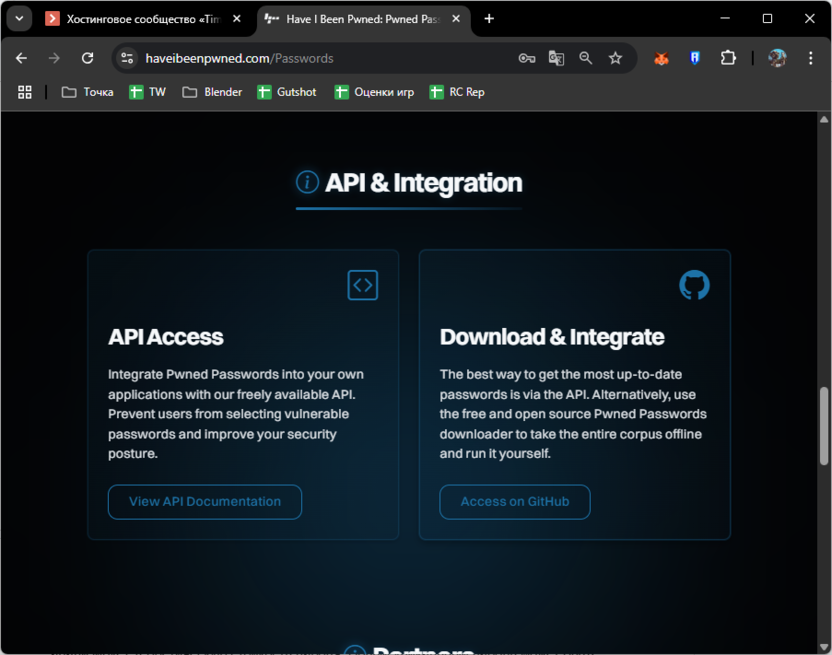
Task: View site information in address bar
Action: [x=127, y=59]
